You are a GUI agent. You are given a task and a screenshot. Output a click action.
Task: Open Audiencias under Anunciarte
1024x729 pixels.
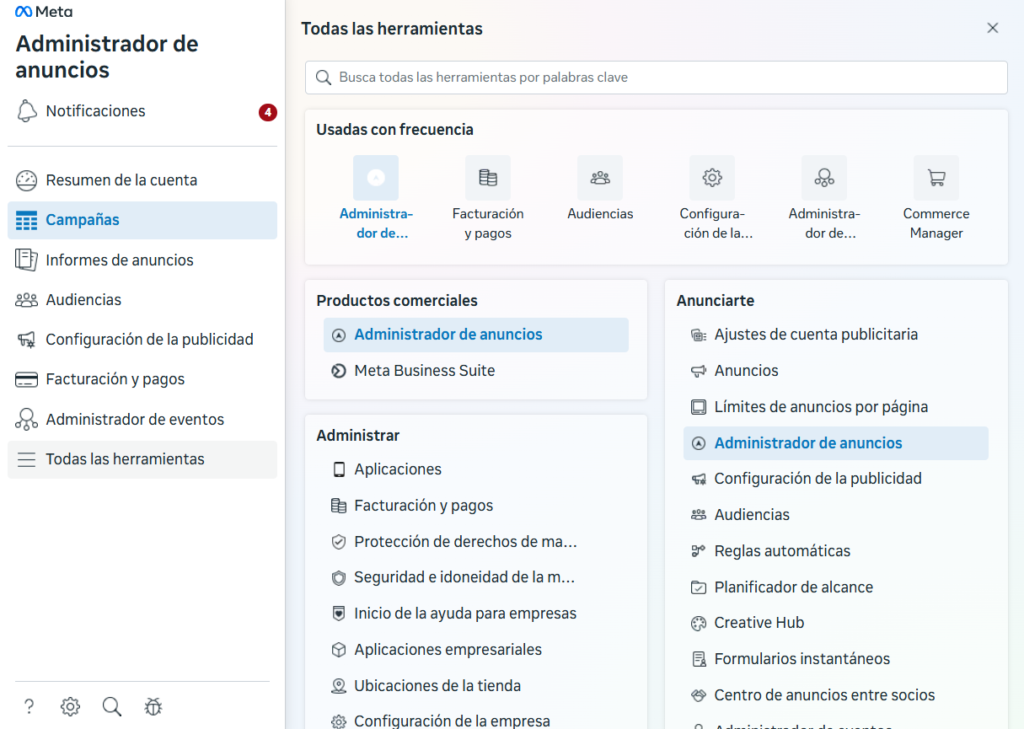(836, 515)
